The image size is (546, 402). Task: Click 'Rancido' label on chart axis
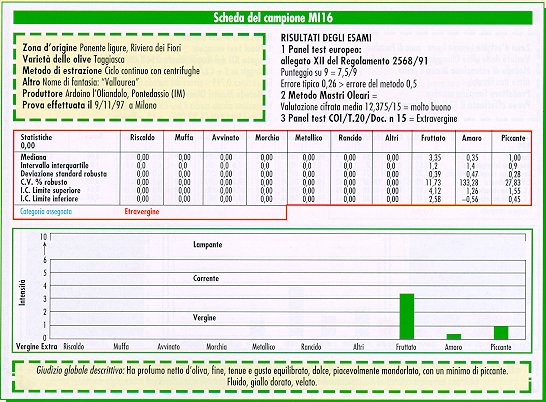coord(311,347)
